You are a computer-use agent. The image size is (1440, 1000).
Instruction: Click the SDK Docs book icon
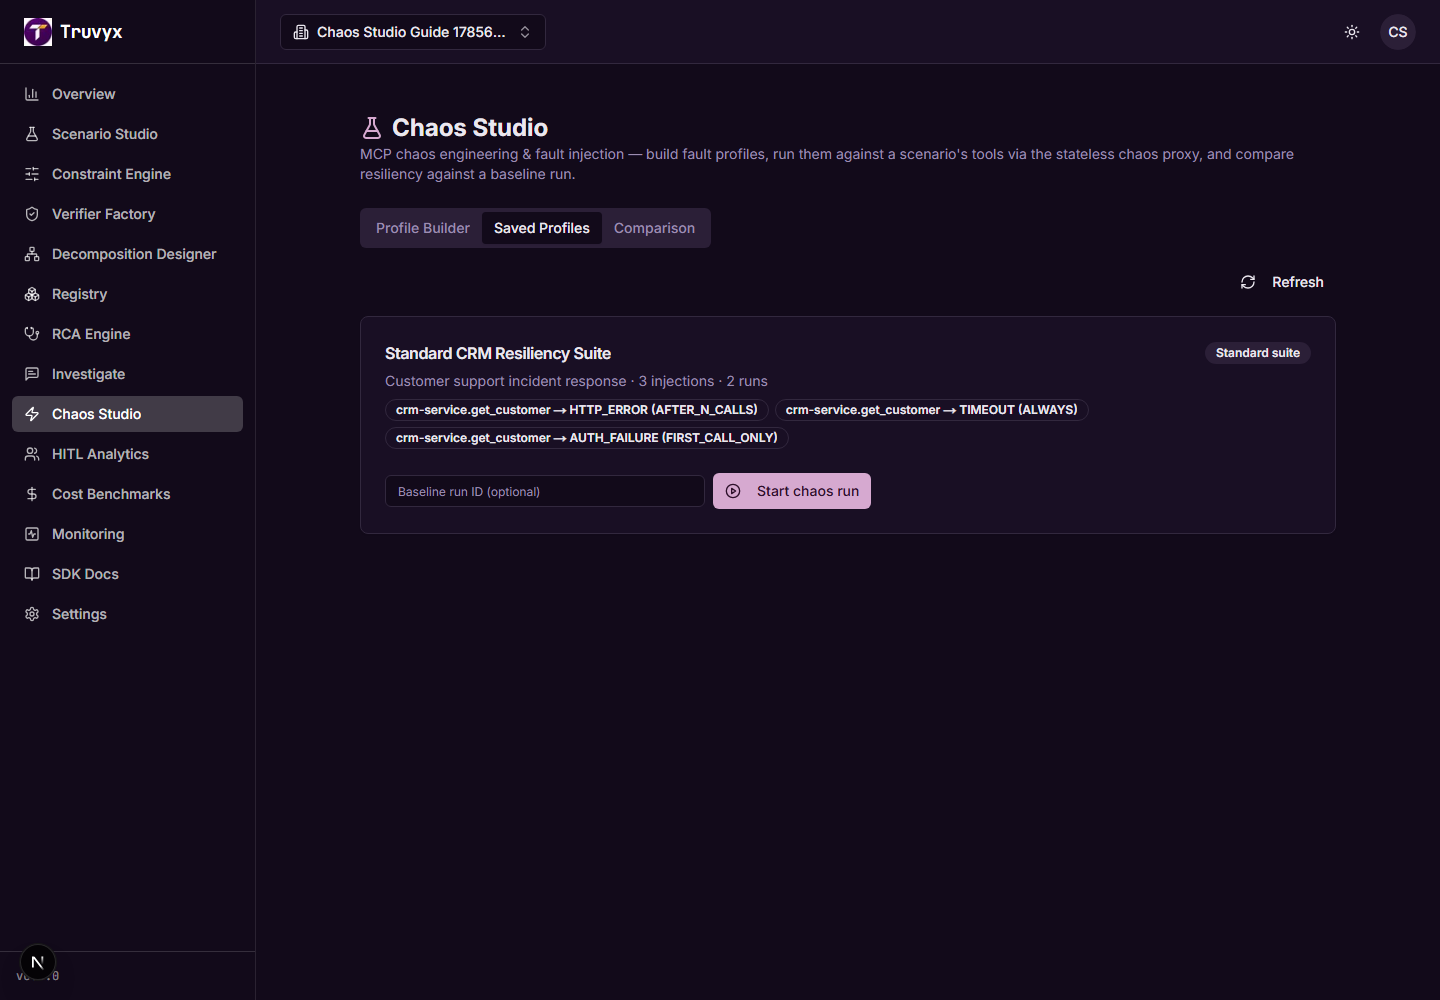(x=32, y=574)
